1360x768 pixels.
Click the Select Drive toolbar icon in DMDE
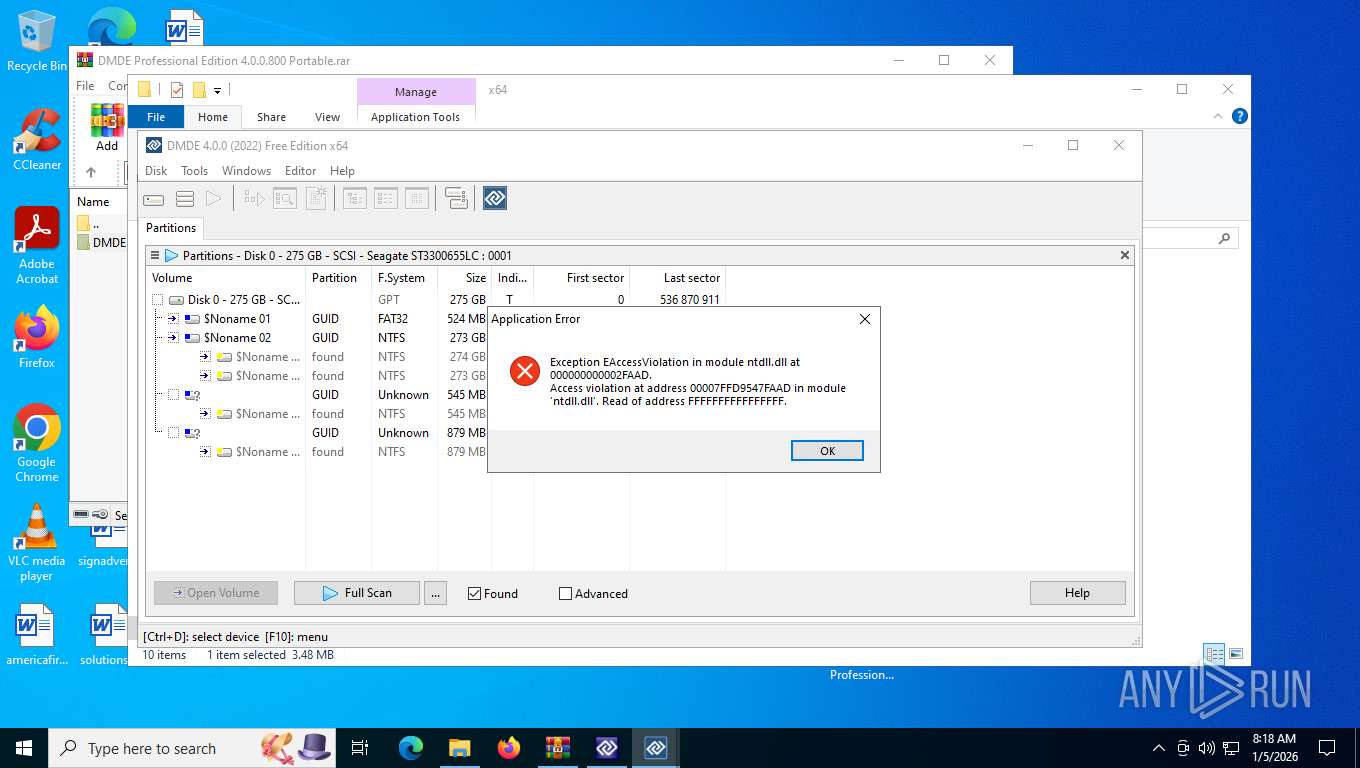(154, 199)
